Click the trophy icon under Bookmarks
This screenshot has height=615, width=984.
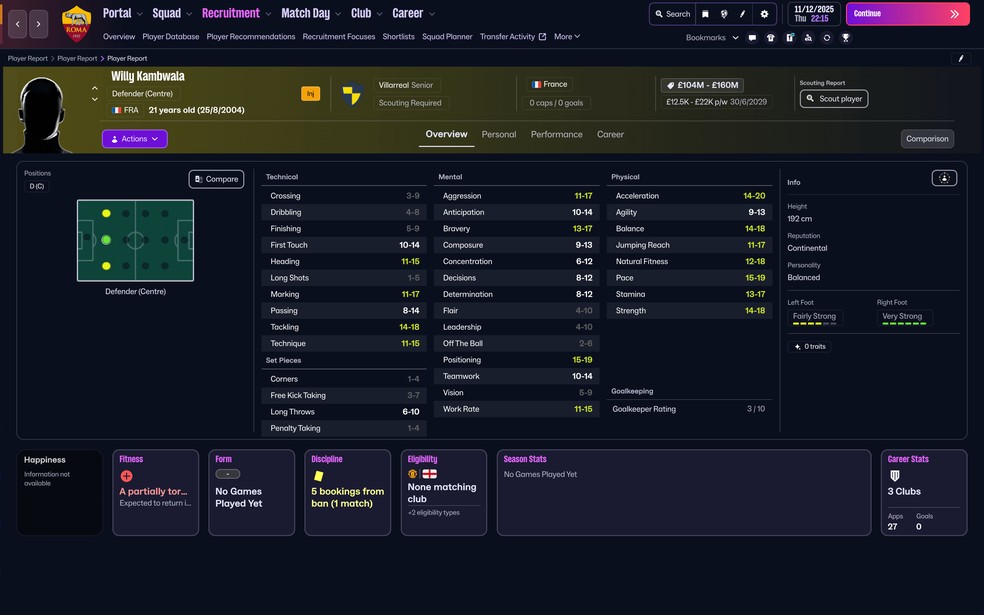[845, 38]
